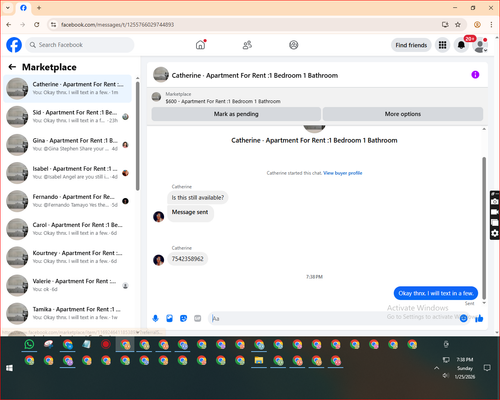Click the address bar URL
This screenshot has width=500, height=400.
117,25
